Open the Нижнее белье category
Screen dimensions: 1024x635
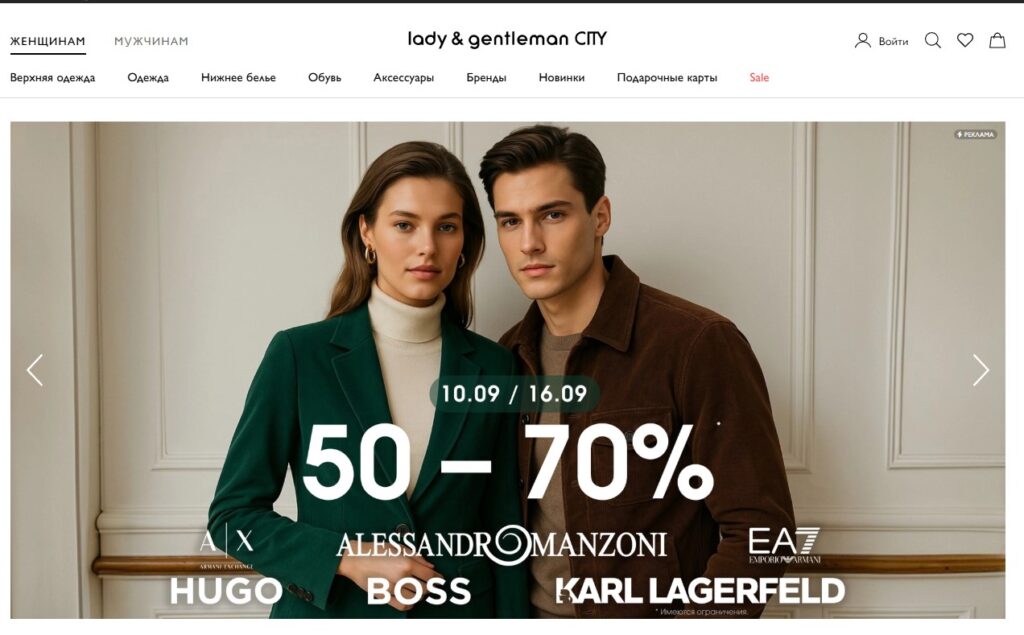(x=238, y=78)
